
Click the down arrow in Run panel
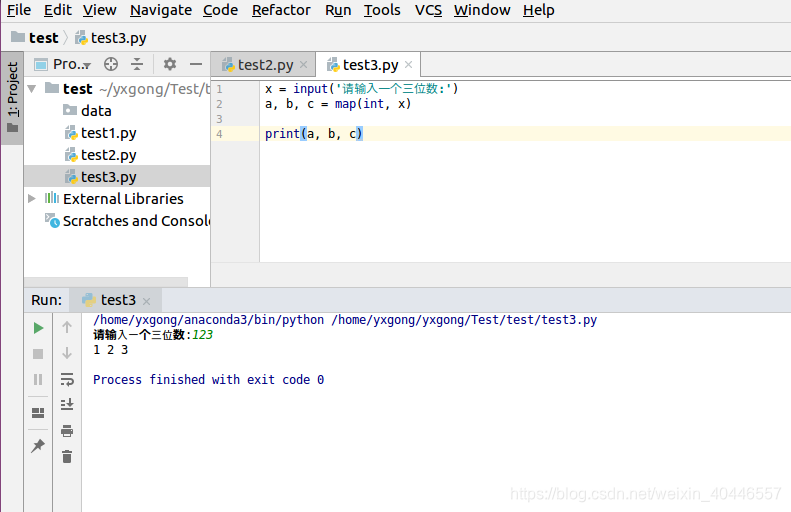point(67,353)
